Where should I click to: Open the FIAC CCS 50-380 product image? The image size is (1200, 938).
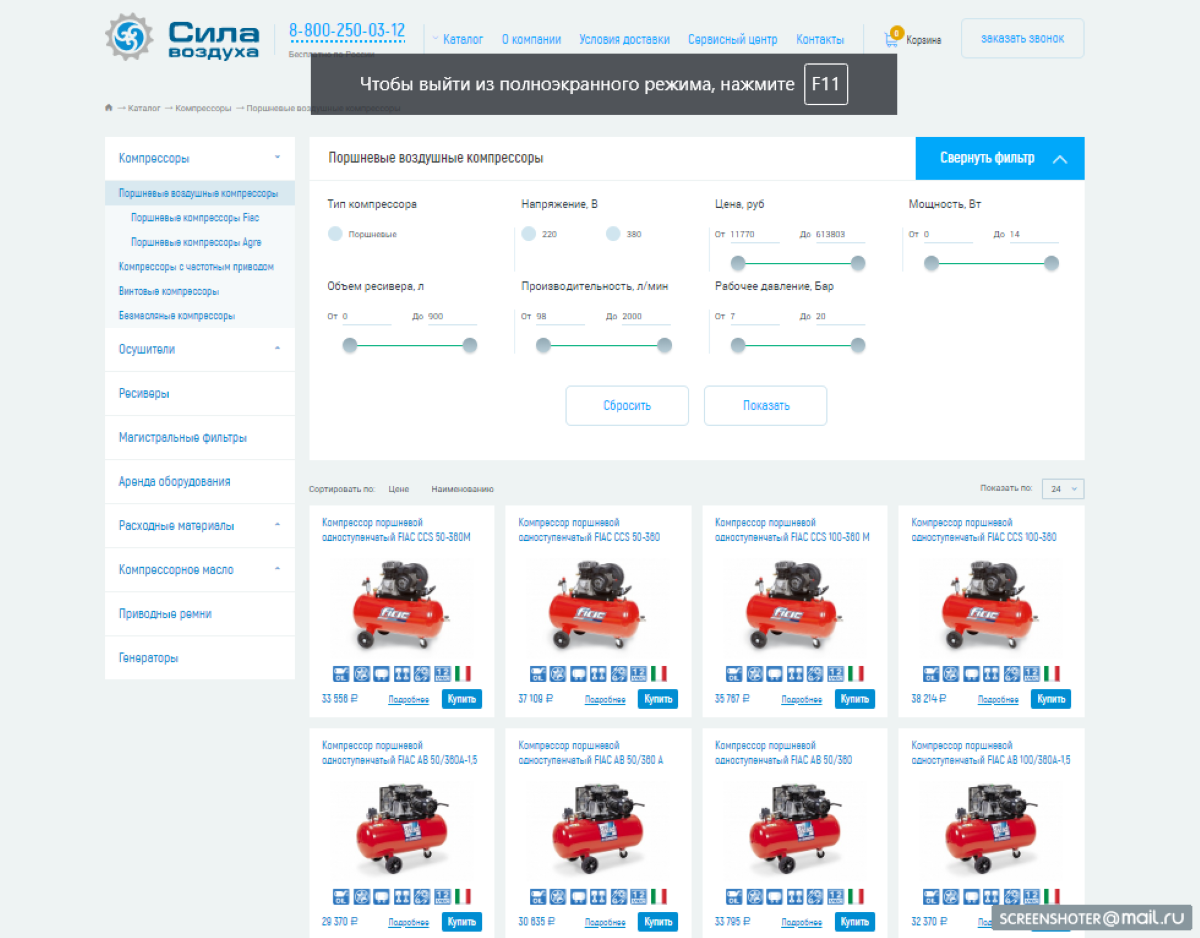pos(598,605)
